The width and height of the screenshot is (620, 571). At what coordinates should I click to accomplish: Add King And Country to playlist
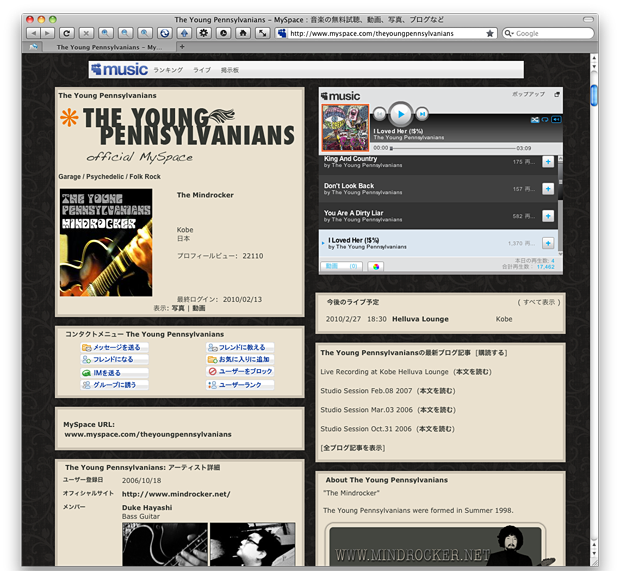tap(548, 162)
